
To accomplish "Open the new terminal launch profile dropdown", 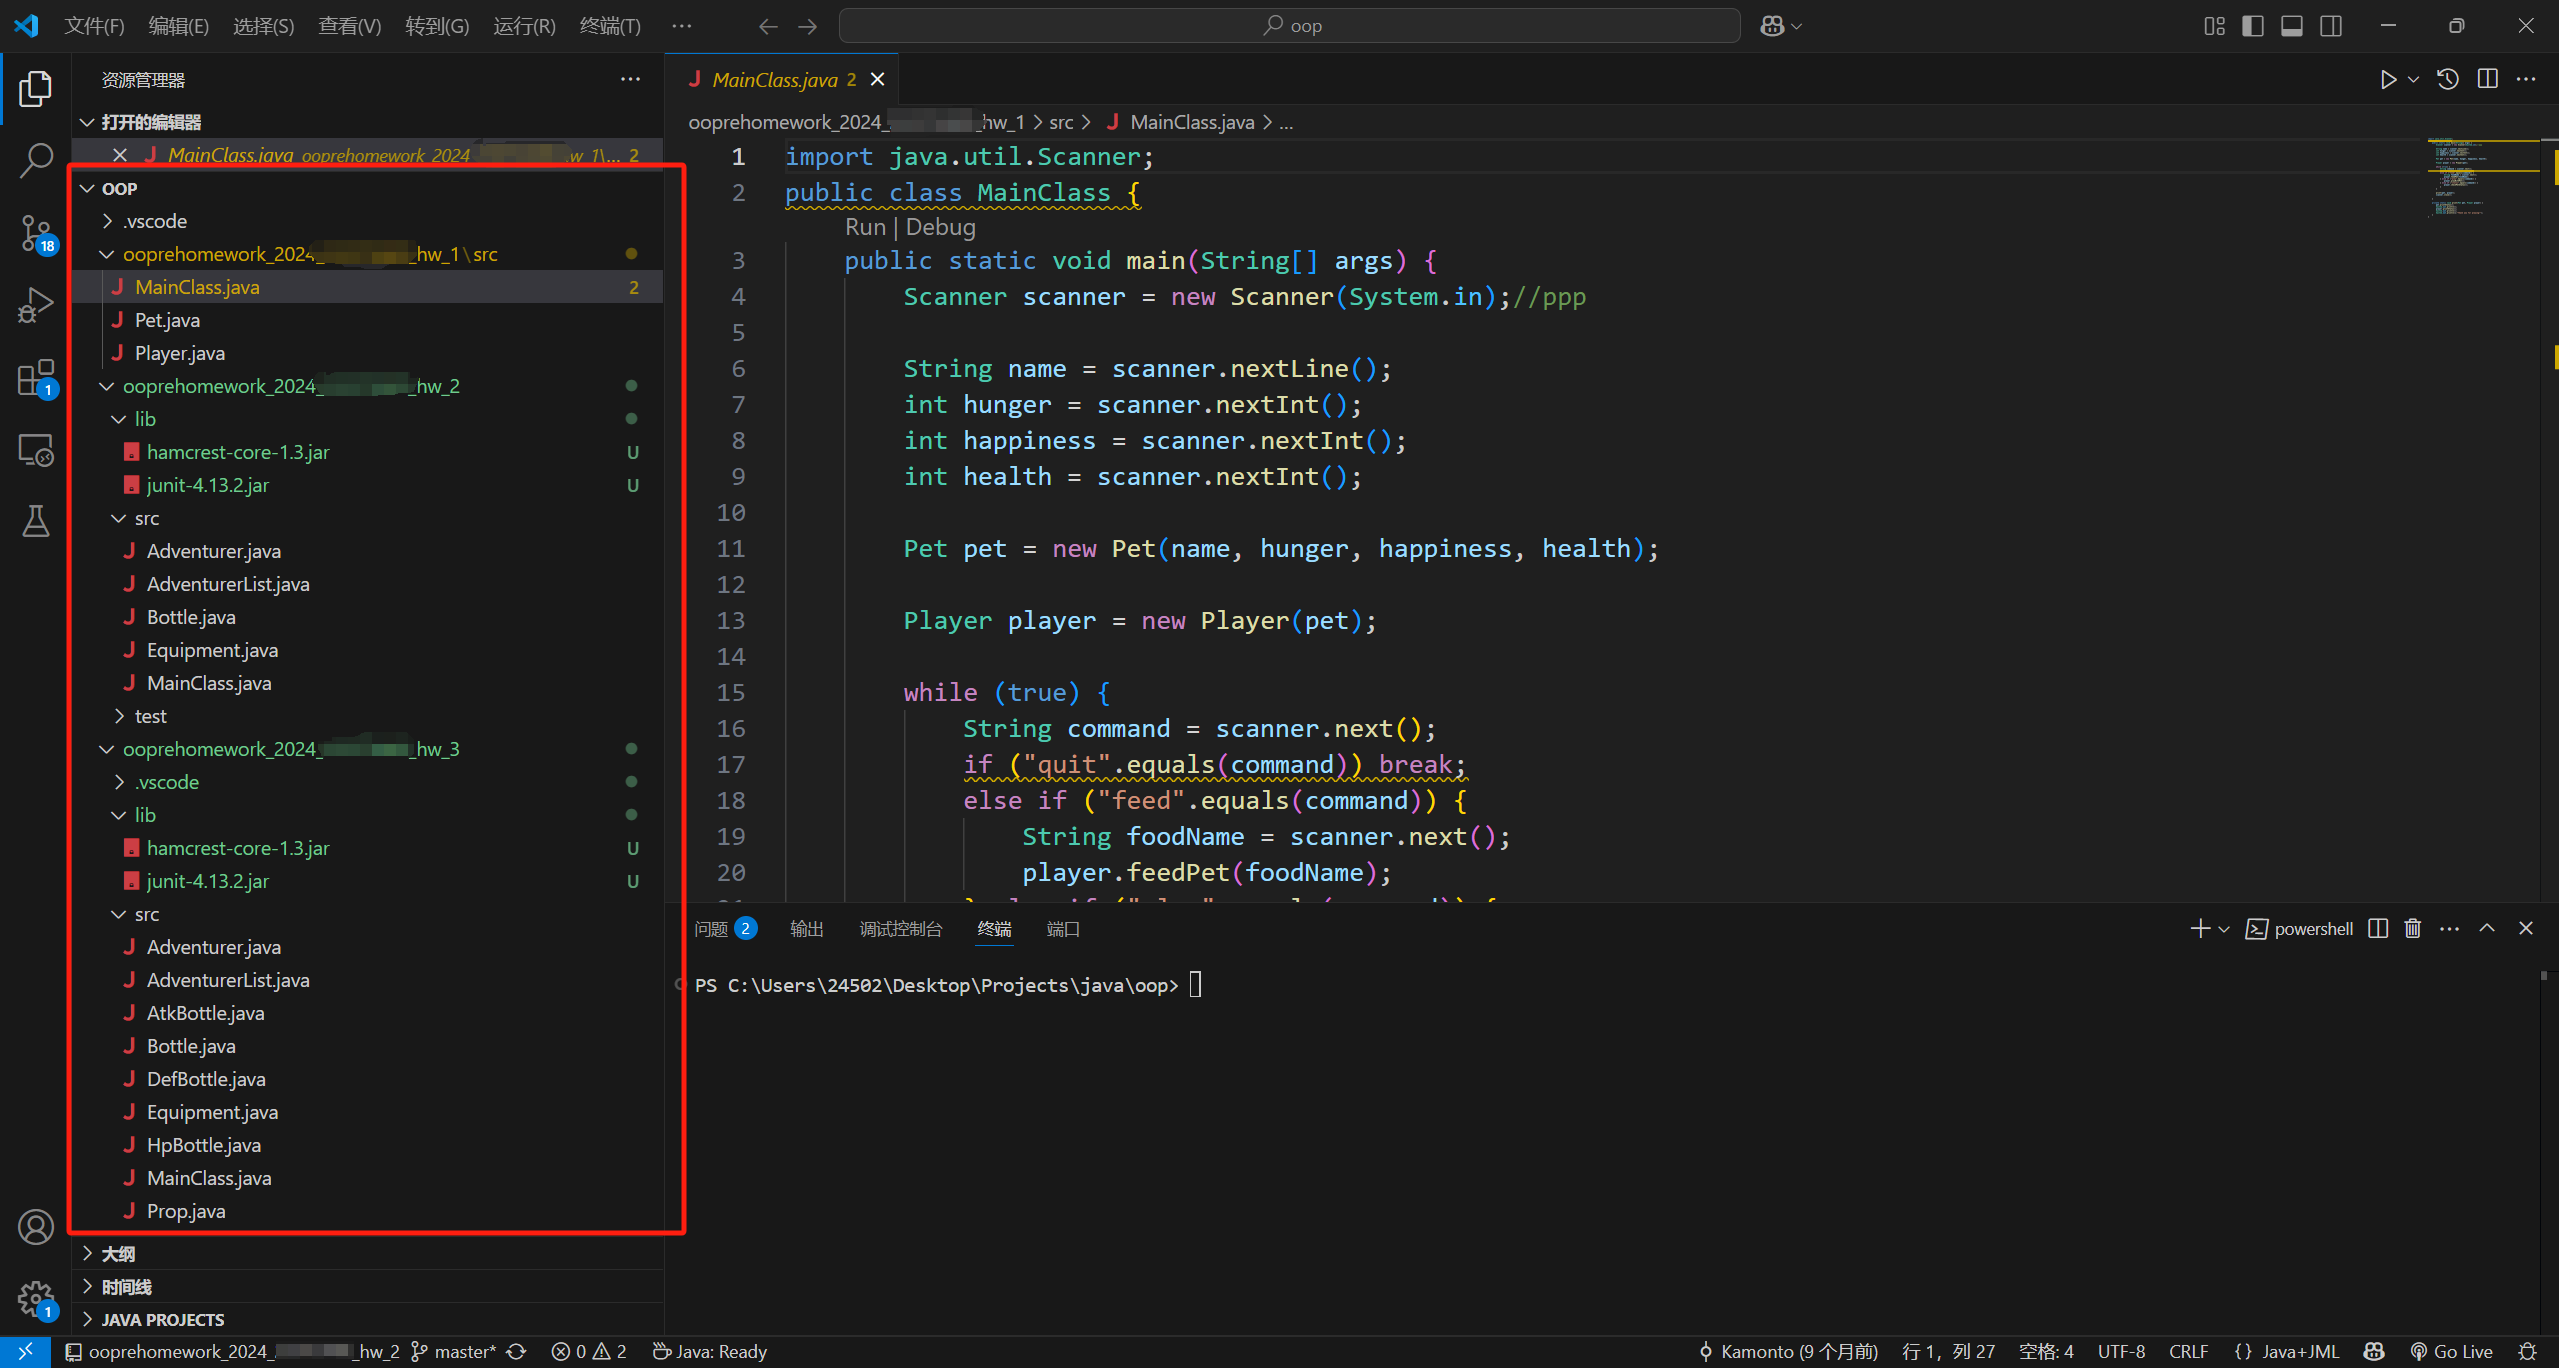I will (x=2224, y=929).
